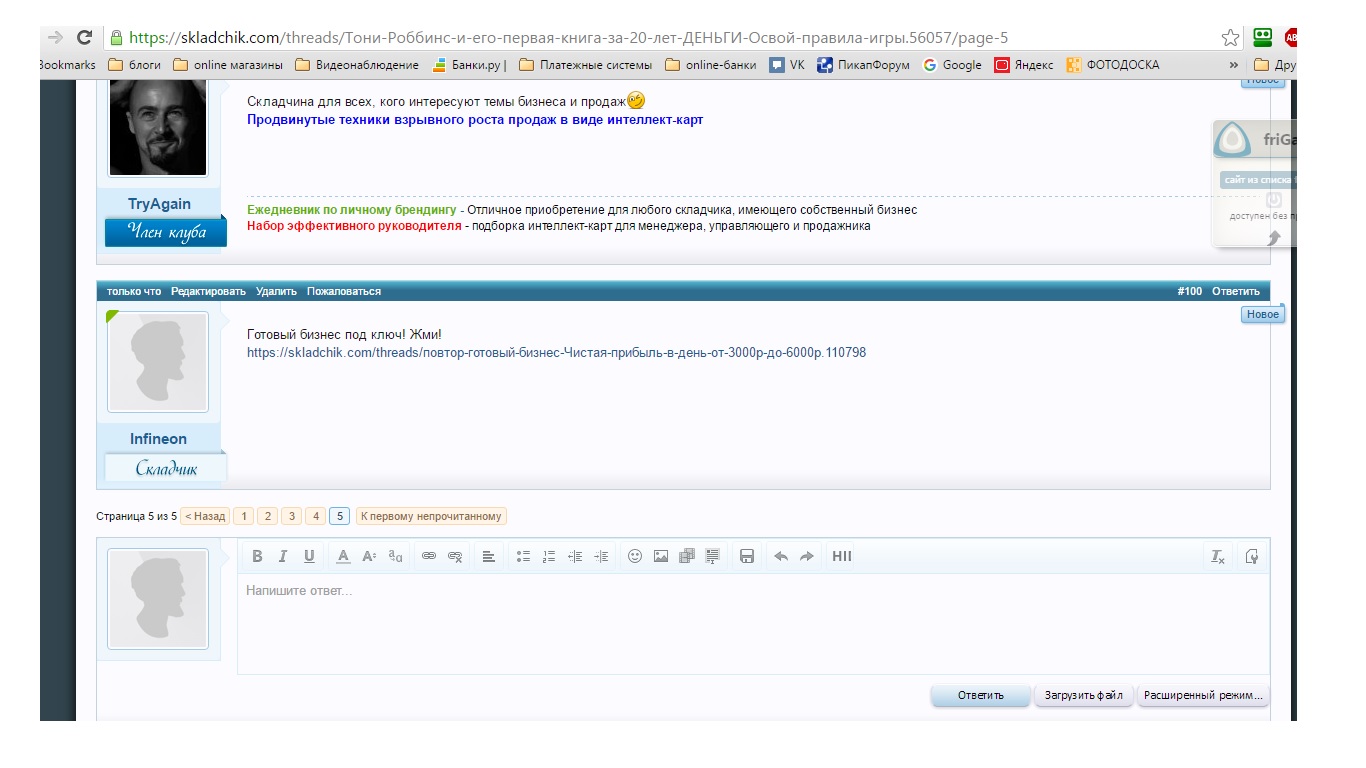Click the ordered list icon

(x=548, y=557)
